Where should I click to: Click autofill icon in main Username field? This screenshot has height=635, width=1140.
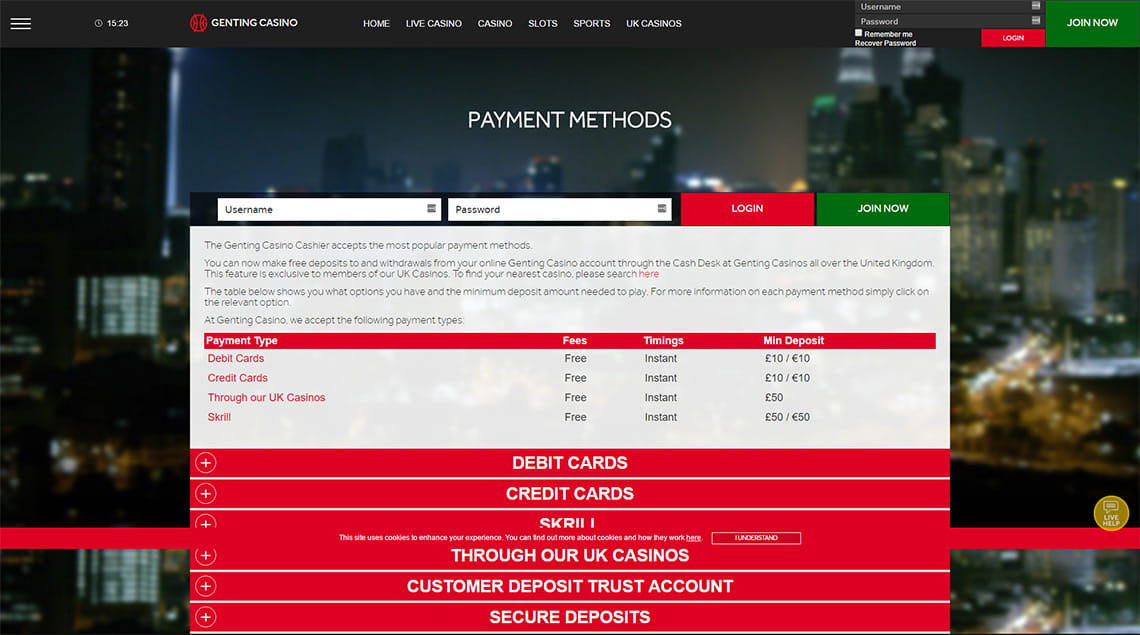(x=431, y=209)
